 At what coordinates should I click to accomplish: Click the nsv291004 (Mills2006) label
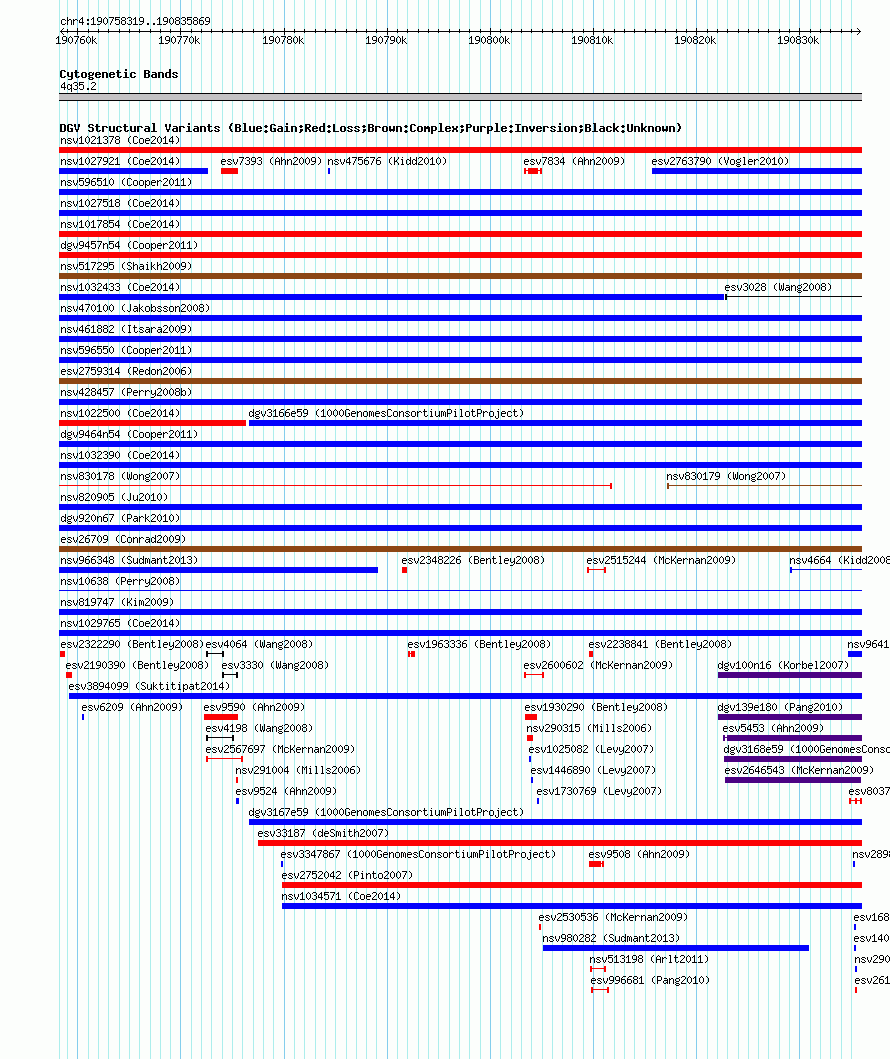click(298, 770)
